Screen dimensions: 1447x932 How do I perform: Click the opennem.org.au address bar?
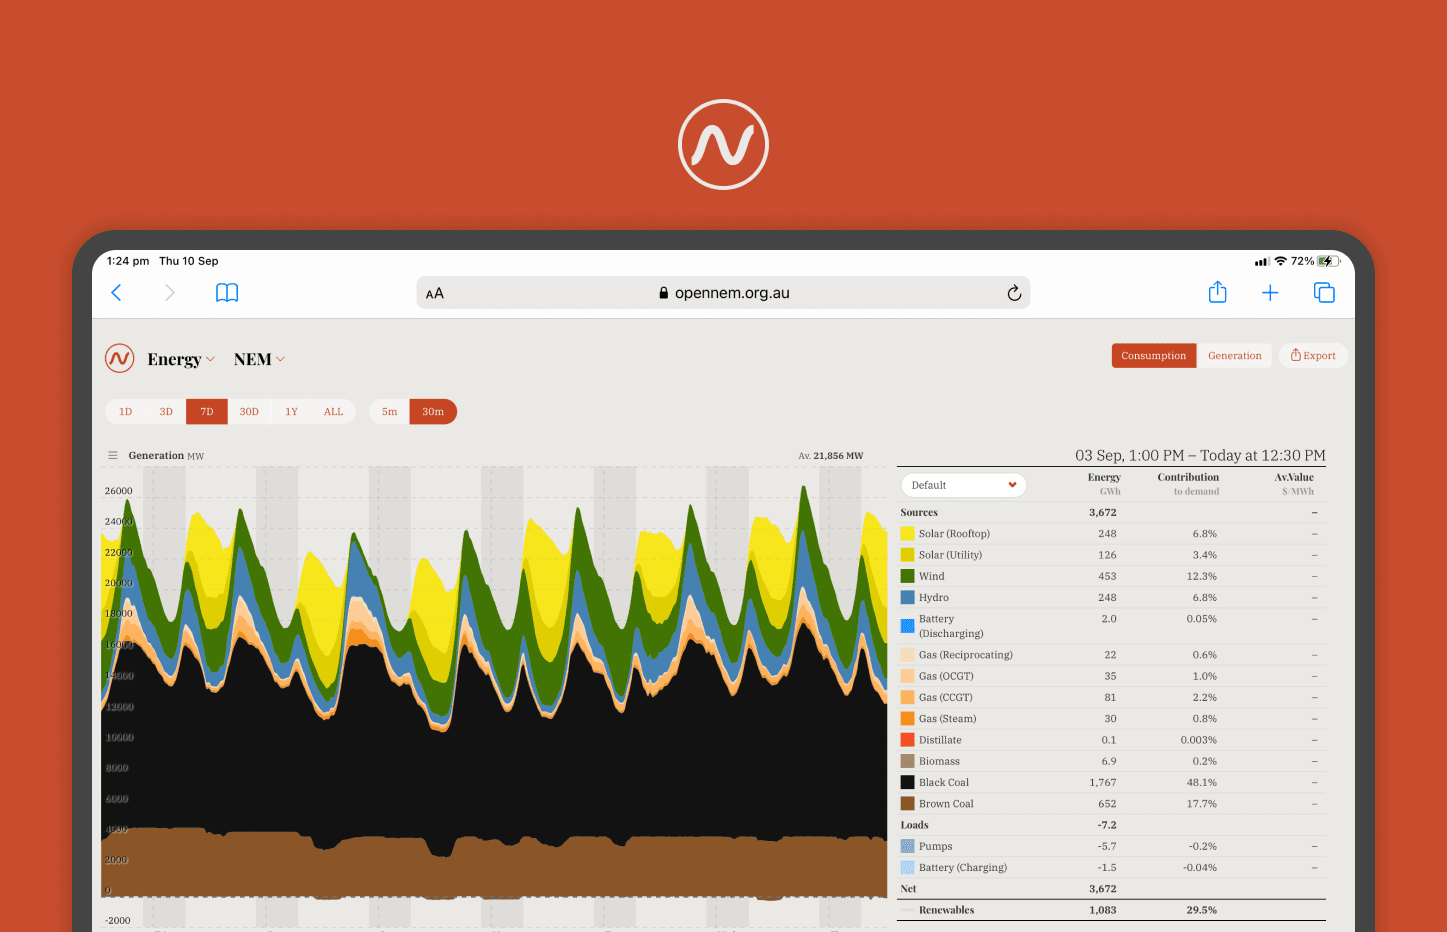(723, 293)
